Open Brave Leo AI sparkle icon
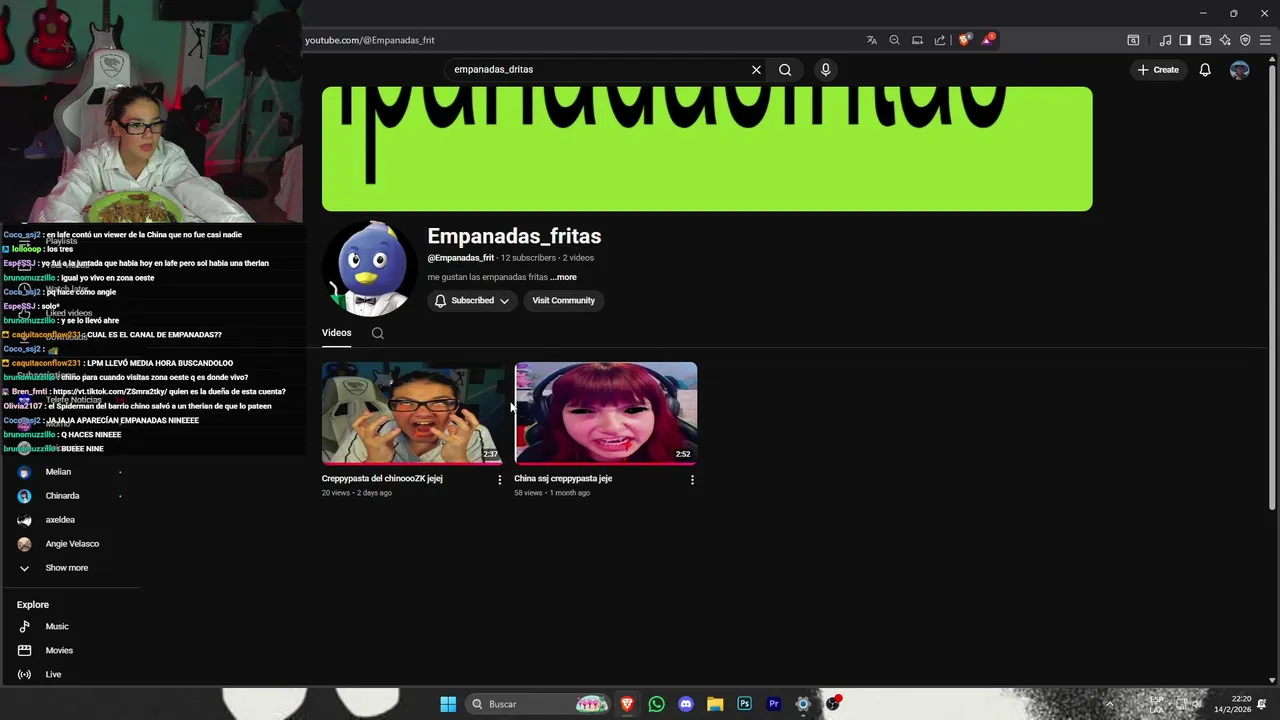Viewport: 1280px width, 720px height. (1225, 40)
